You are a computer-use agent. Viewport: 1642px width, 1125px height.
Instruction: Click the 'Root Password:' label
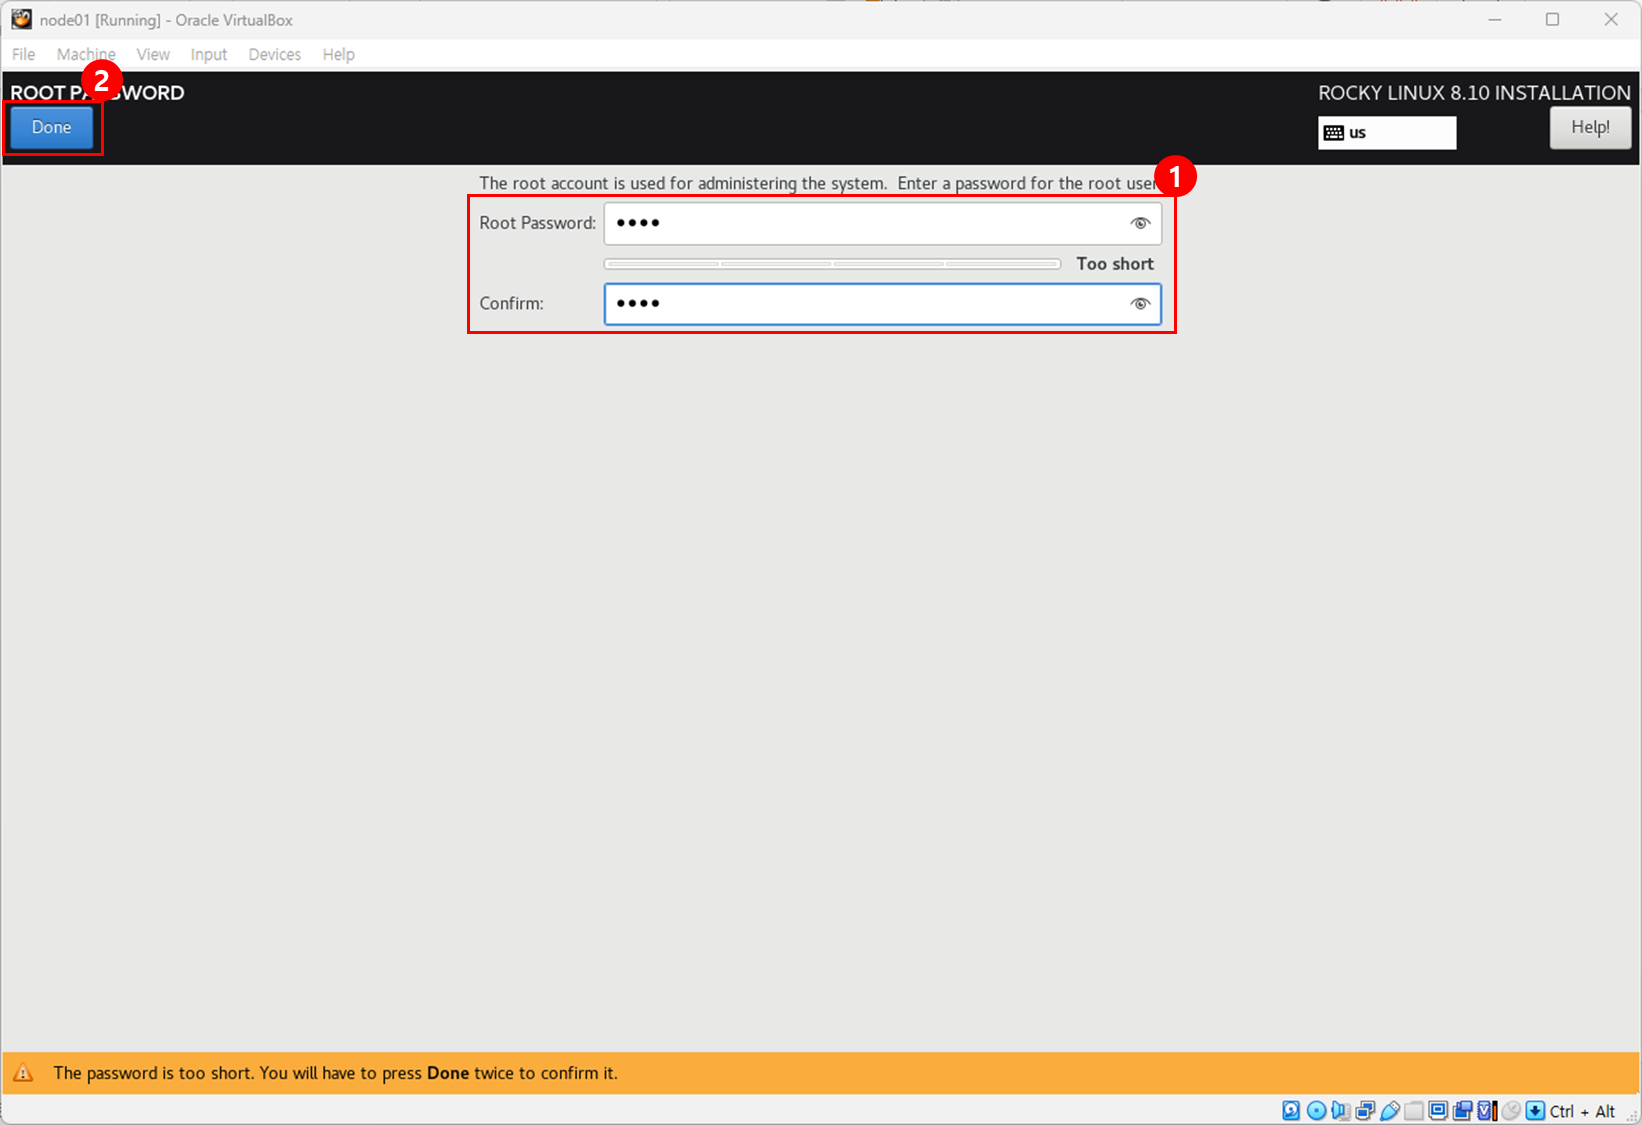[x=537, y=223]
